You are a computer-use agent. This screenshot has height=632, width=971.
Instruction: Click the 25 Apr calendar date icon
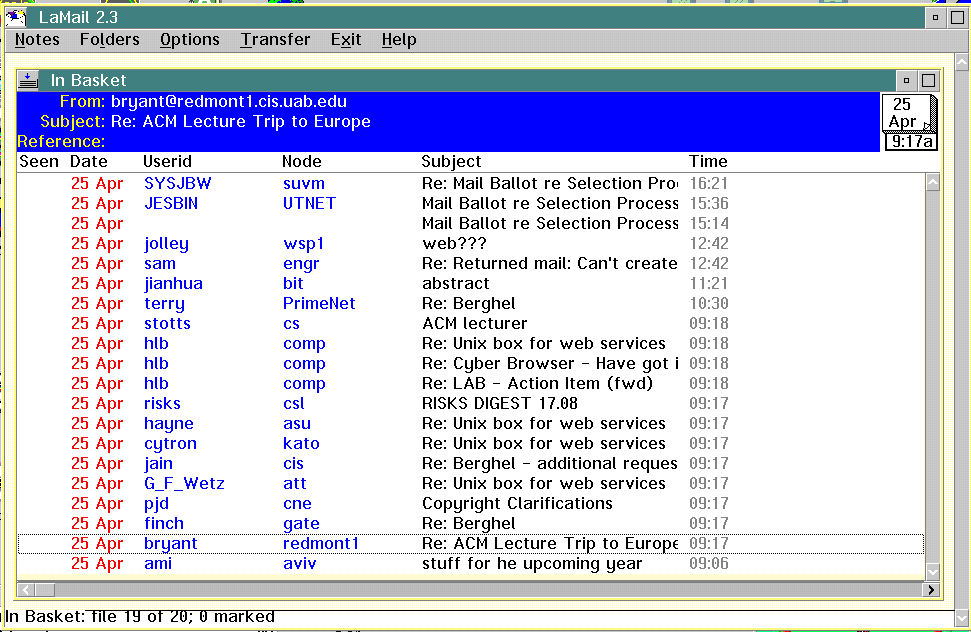[906, 113]
